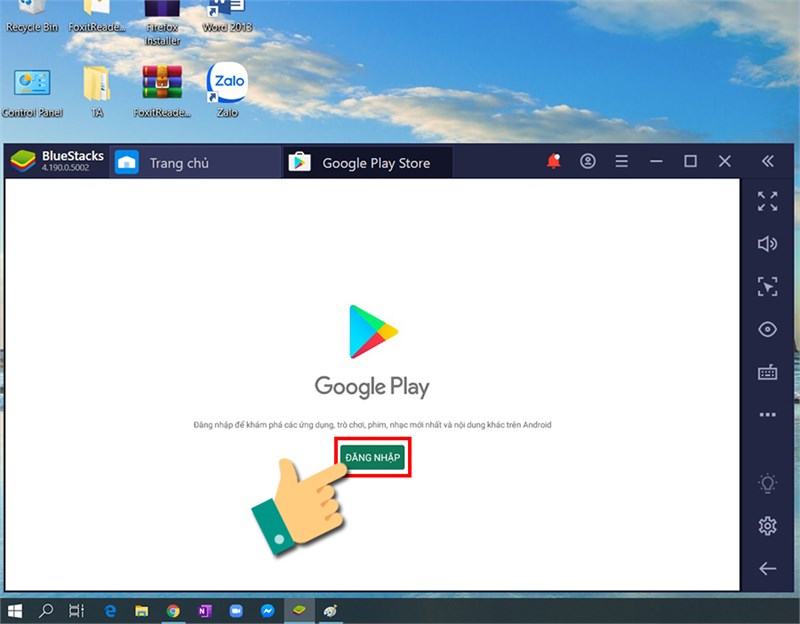Open the BlueStacks account profile icon
Image resolution: width=800 pixels, height=624 pixels.
click(x=588, y=161)
